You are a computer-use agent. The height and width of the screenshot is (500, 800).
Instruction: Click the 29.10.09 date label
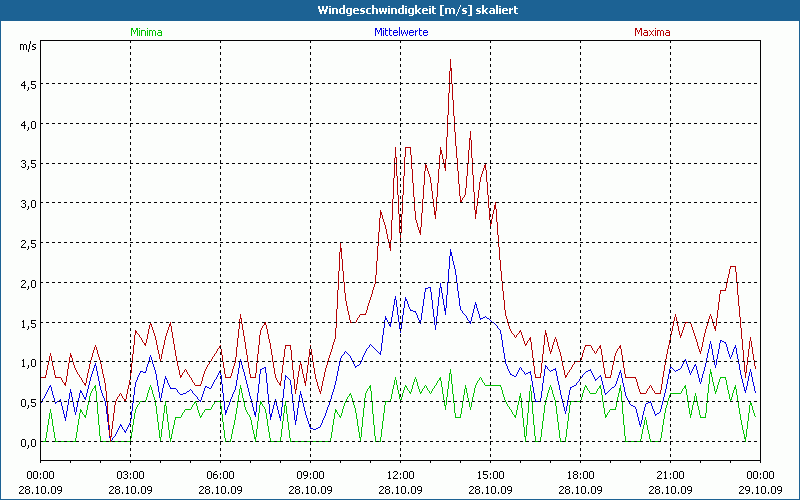click(x=760, y=490)
